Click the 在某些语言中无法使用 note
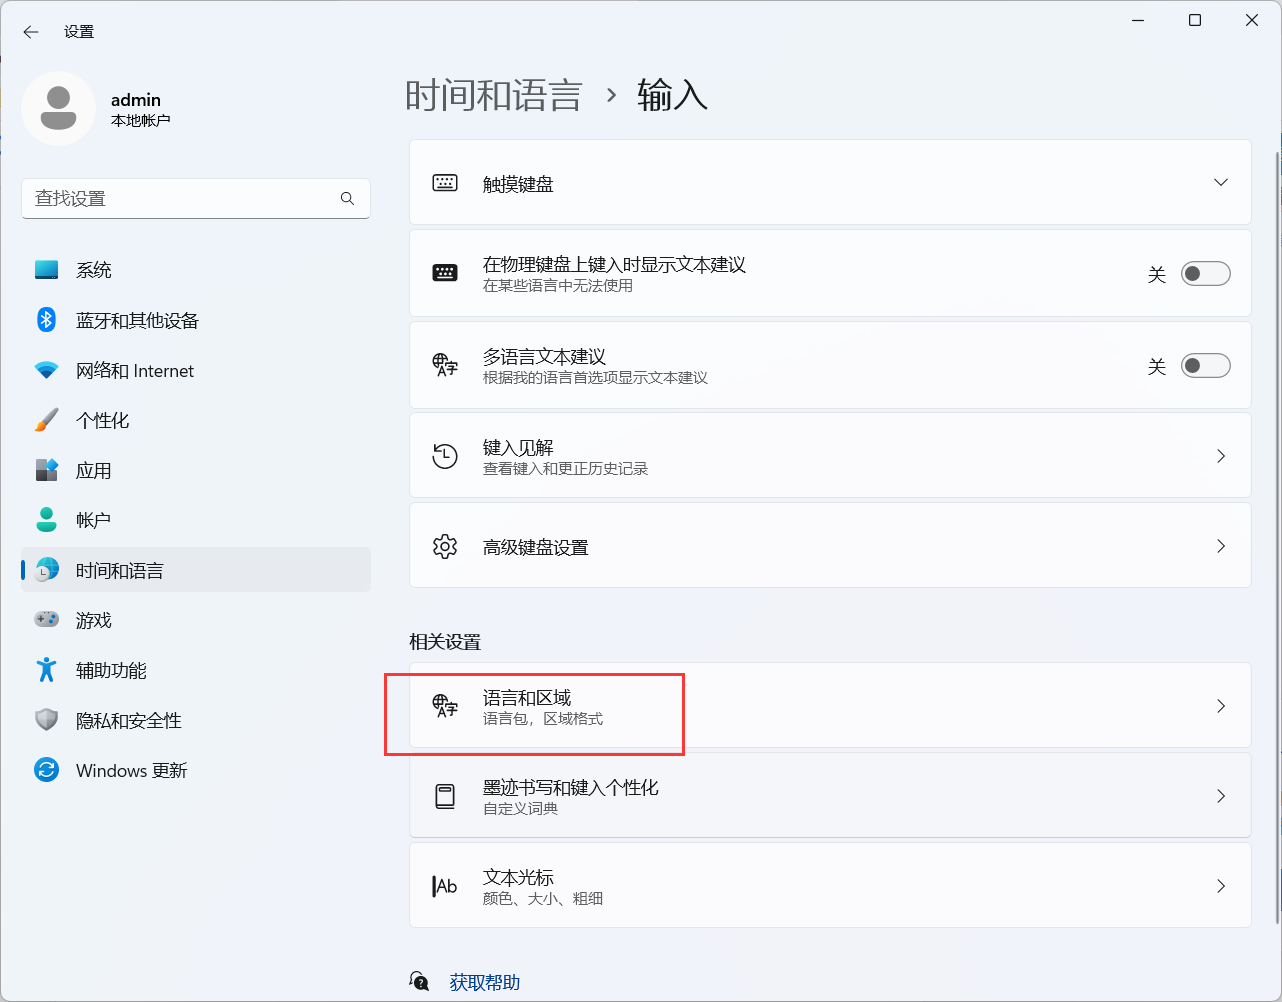Viewport: 1282px width, 1002px height. (x=558, y=286)
